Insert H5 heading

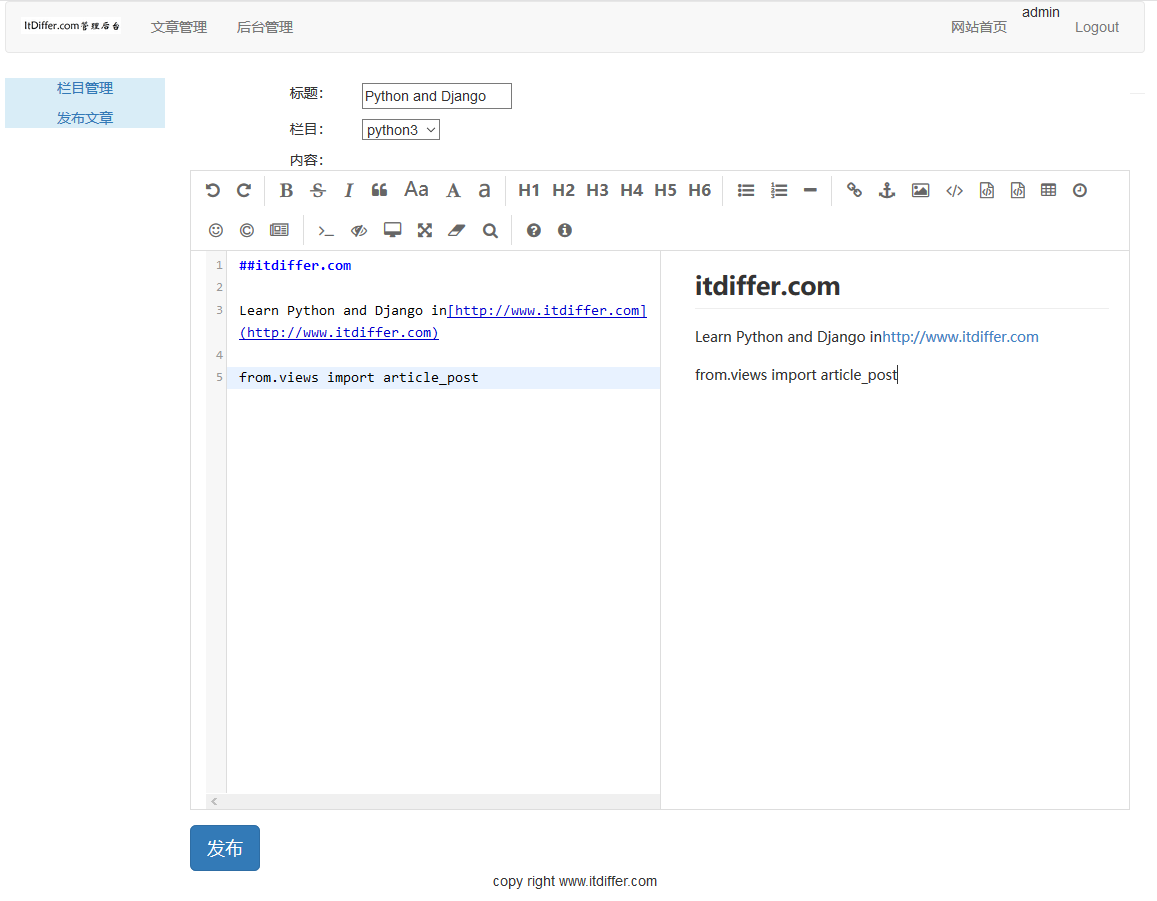pos(666,190)
